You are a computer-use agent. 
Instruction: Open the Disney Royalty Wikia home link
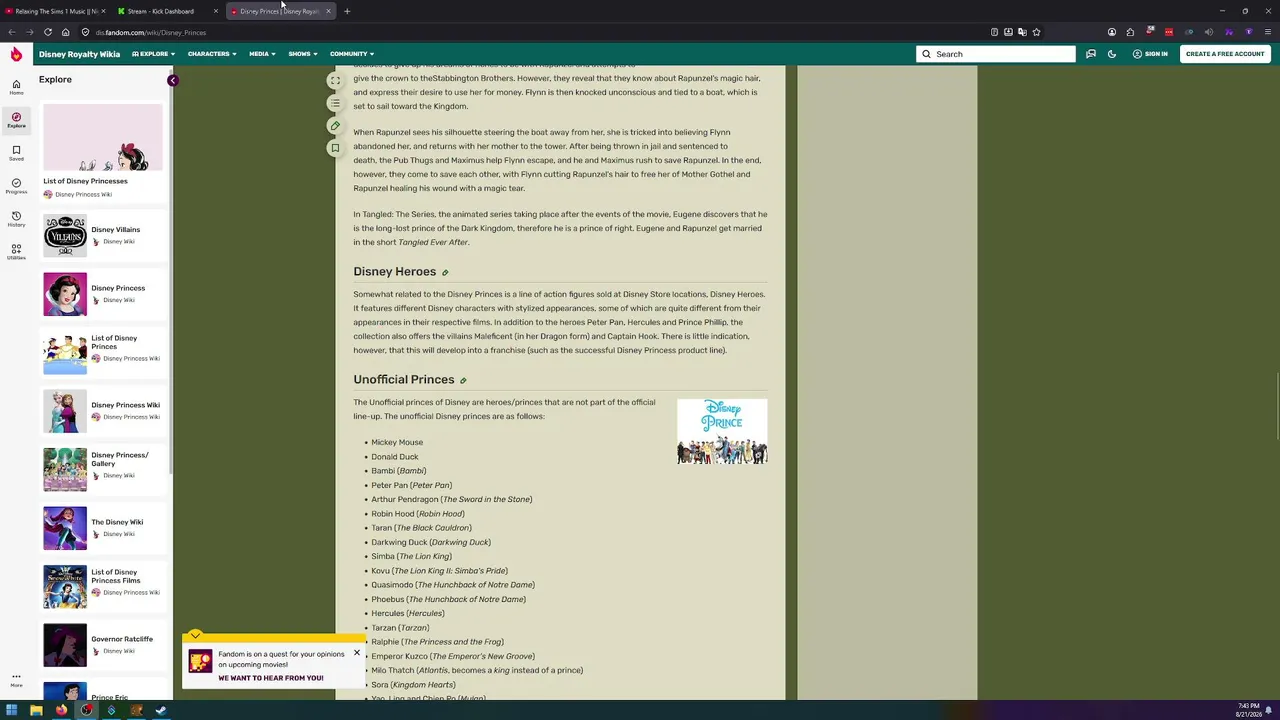click(79, 54)
